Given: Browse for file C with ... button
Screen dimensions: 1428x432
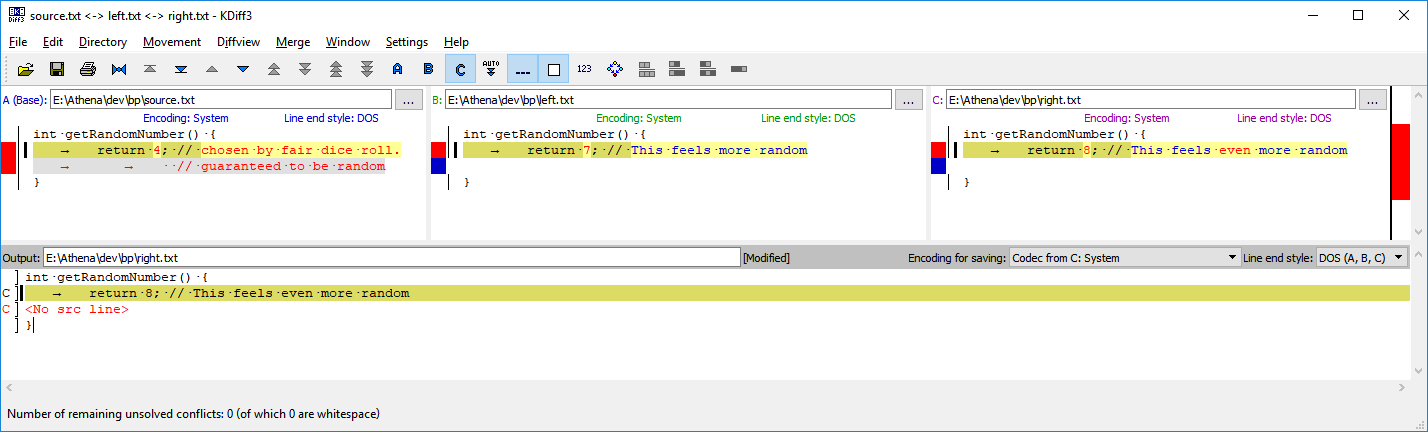Looking at the screenshot, I should [1372, 100].
